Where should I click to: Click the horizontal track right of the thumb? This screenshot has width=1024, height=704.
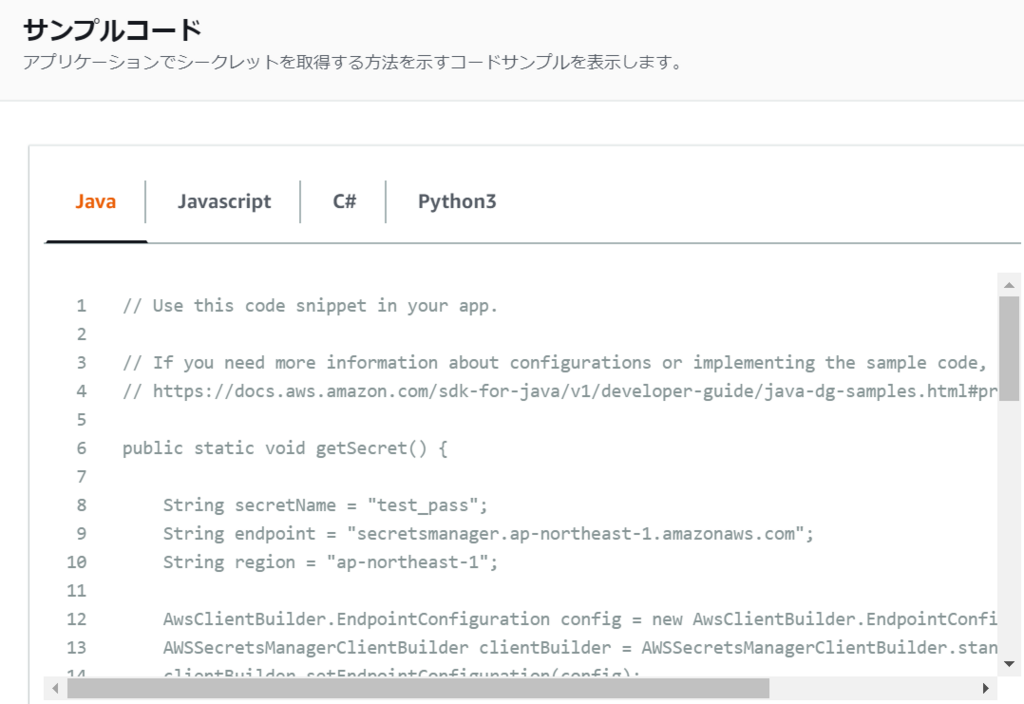pos(872,688)
